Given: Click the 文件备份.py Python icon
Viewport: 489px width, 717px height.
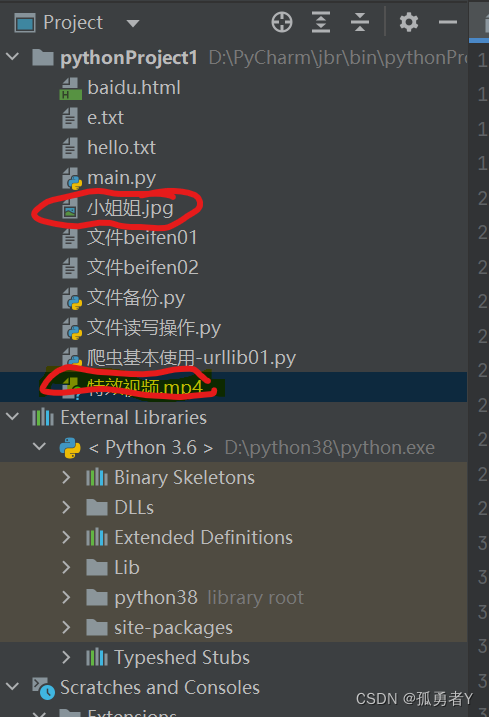Looking at the screenshot, I should tap(71, 298).
